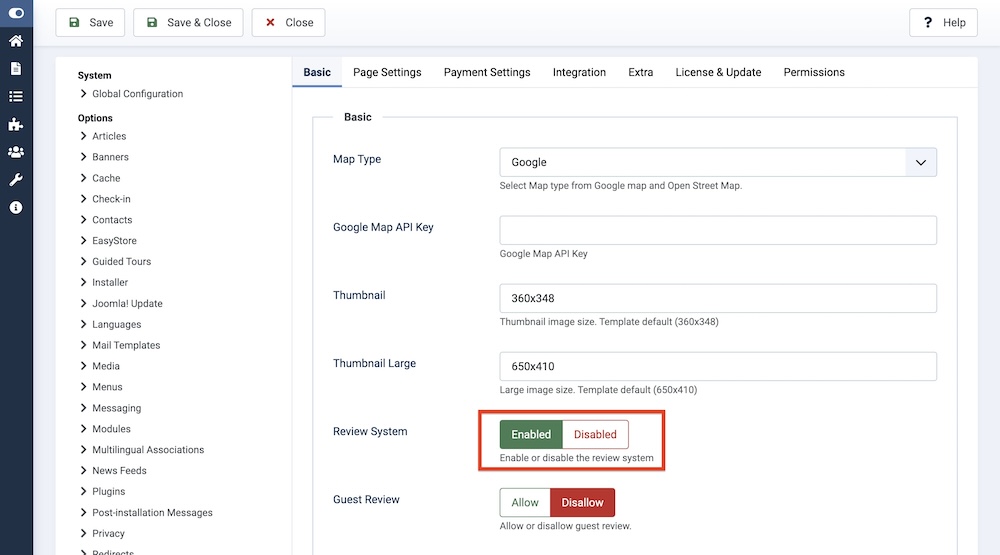Open the Menus list icon in sidebar
The image size is (1000, 555).
16,97
